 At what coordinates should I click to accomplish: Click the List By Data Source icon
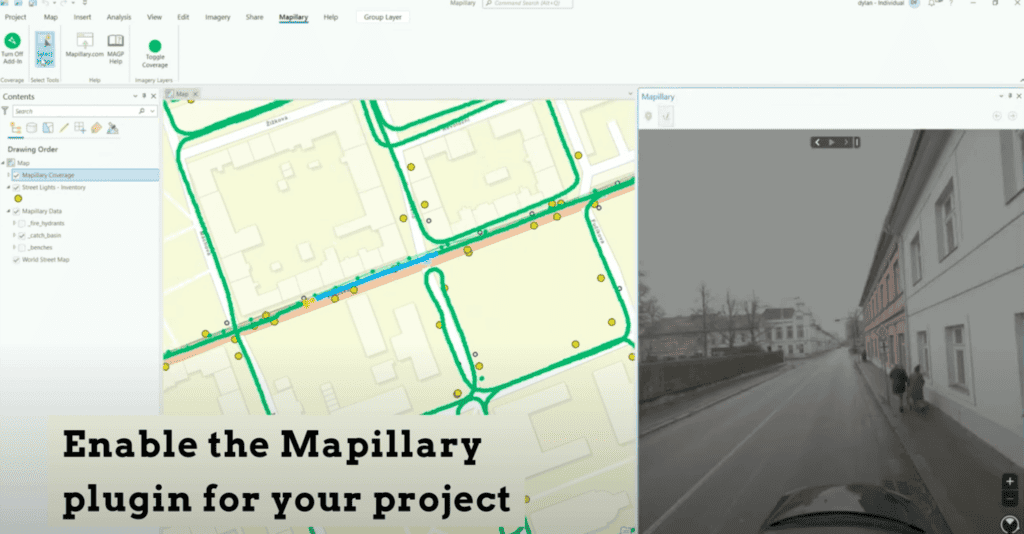coord(32,128)
